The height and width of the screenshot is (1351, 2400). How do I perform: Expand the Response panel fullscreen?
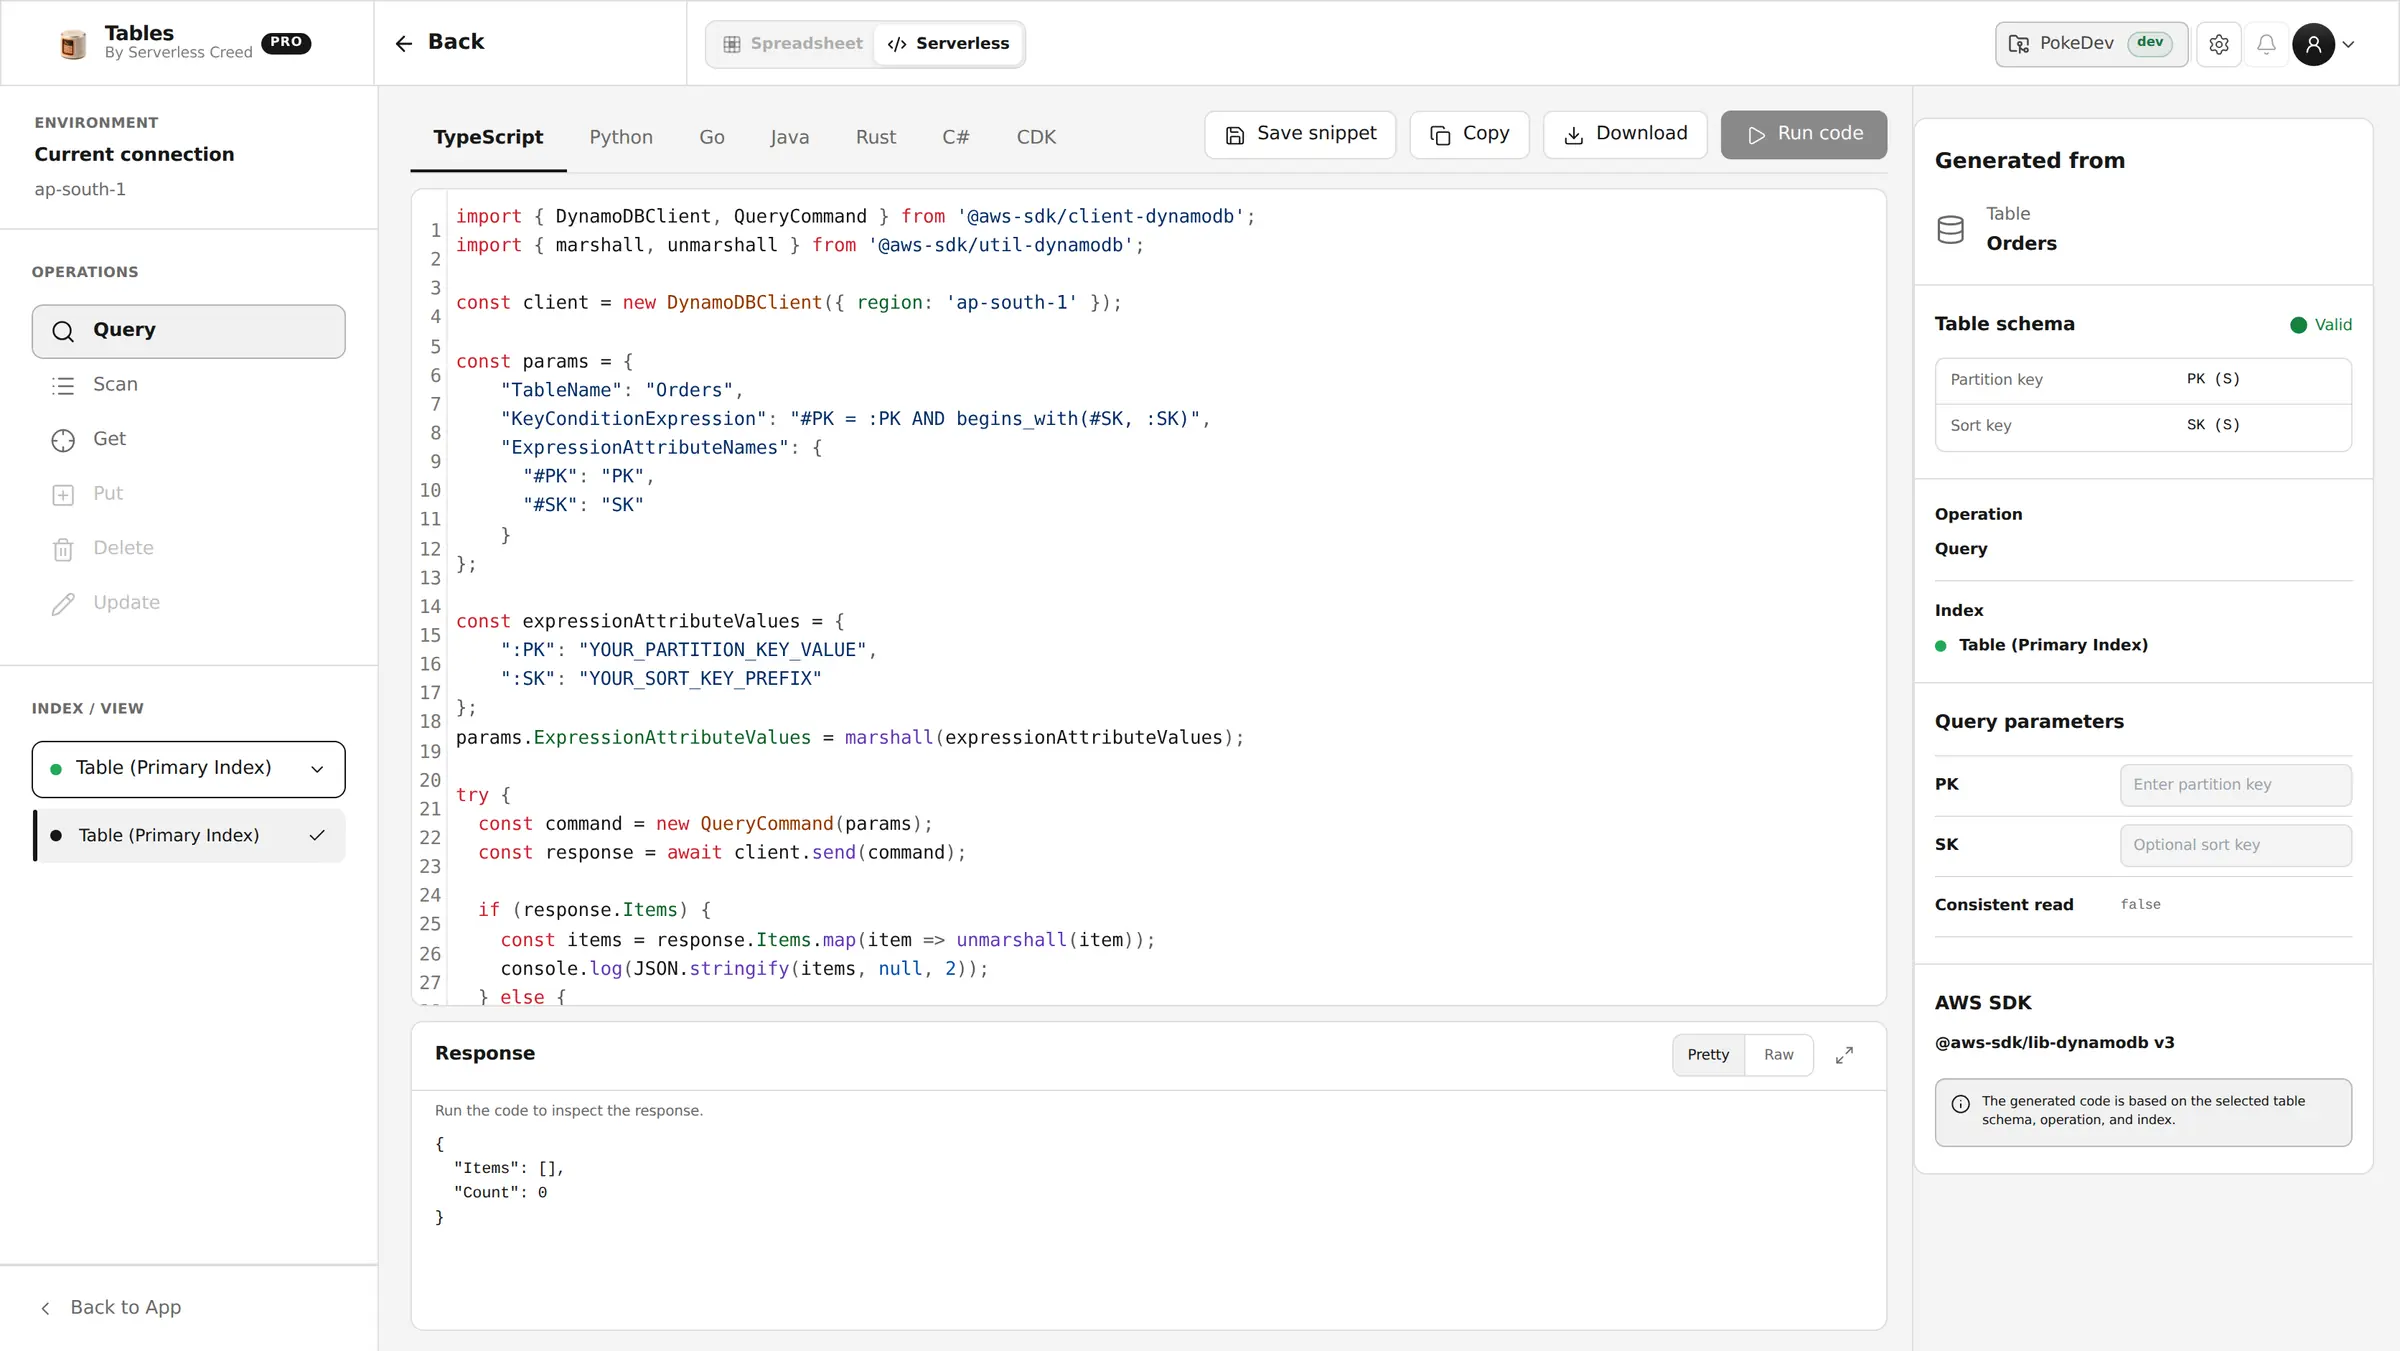1845,1055
